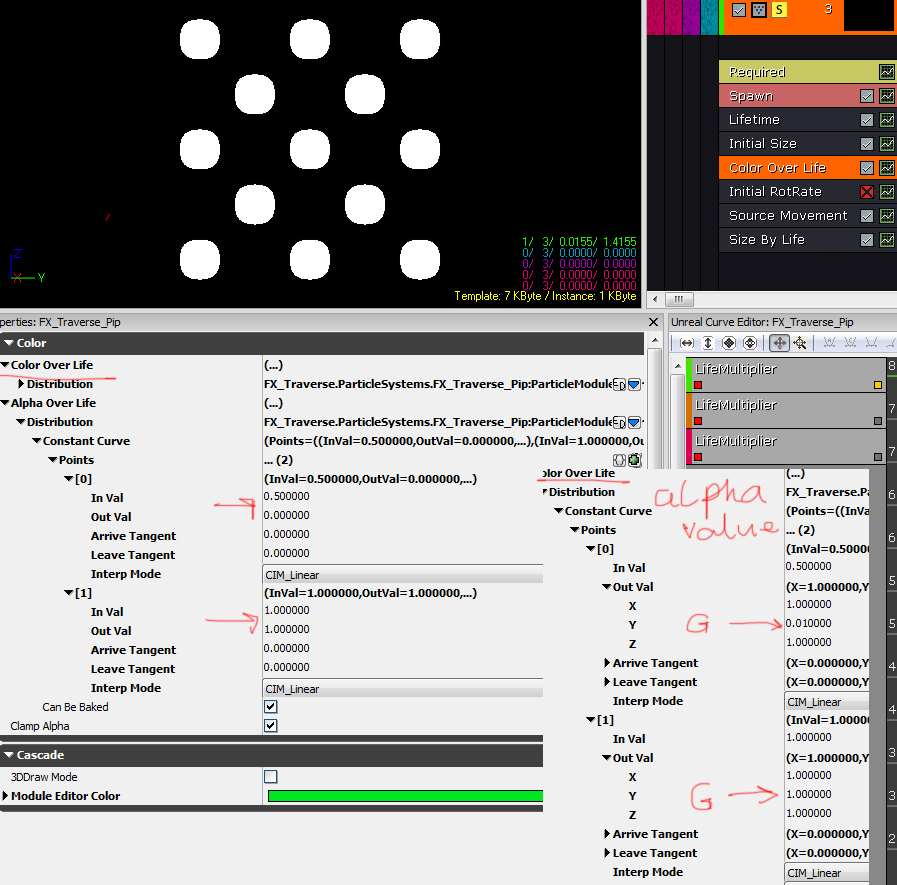Click the third dimmed curve tangent tool icon
Image resolution: width=897 pixels, height=885 pixels.
click(871, 343)
